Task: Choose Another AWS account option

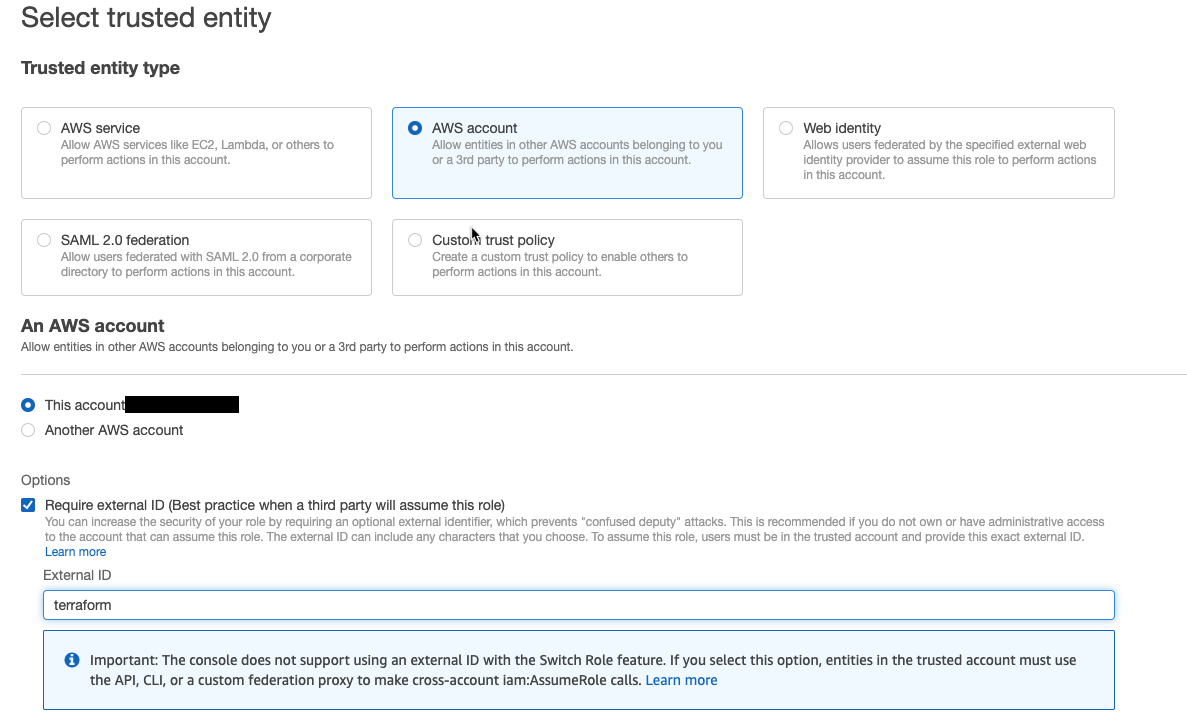Action: 28,430
